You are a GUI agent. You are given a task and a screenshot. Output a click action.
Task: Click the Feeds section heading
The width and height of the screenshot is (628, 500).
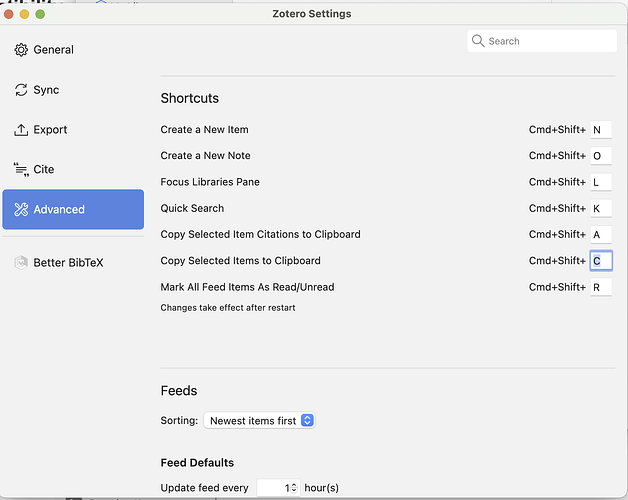coord(179,391)
